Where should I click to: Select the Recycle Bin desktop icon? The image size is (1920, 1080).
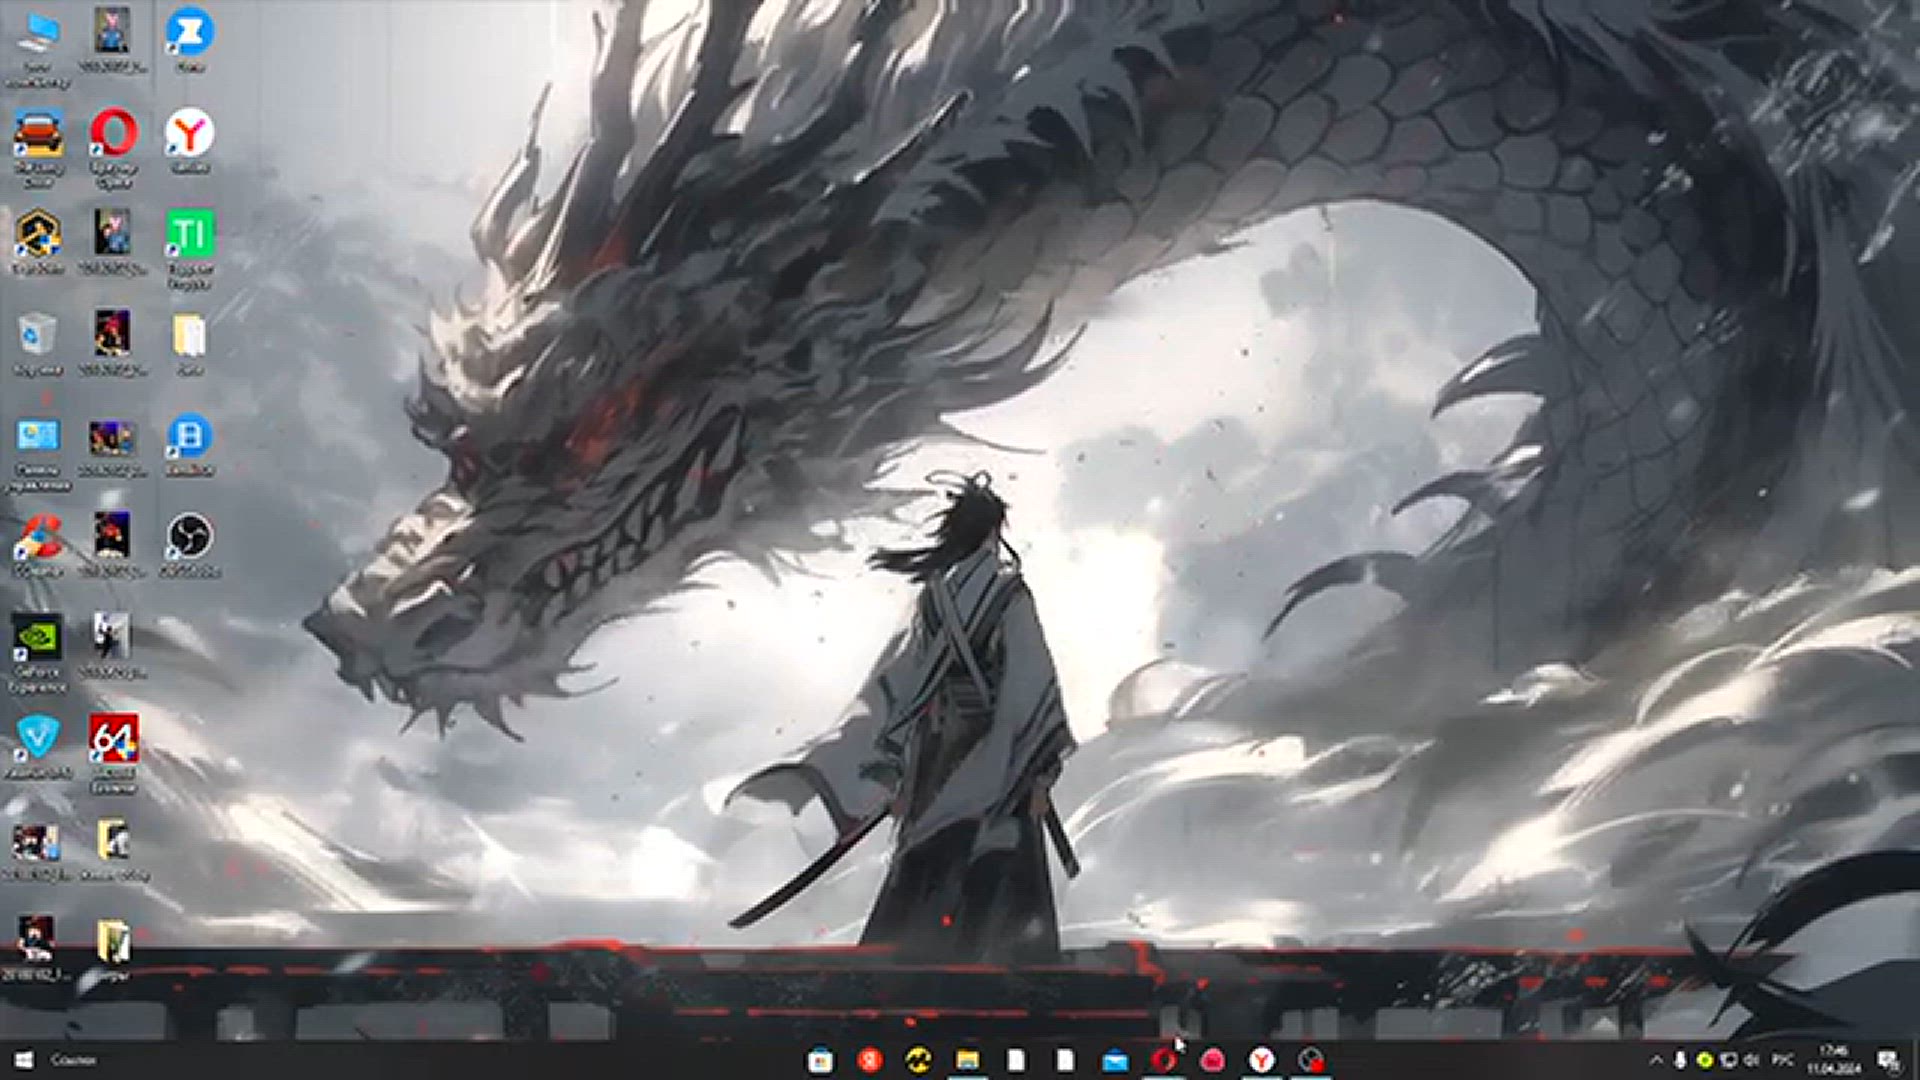tap(37, 336)
